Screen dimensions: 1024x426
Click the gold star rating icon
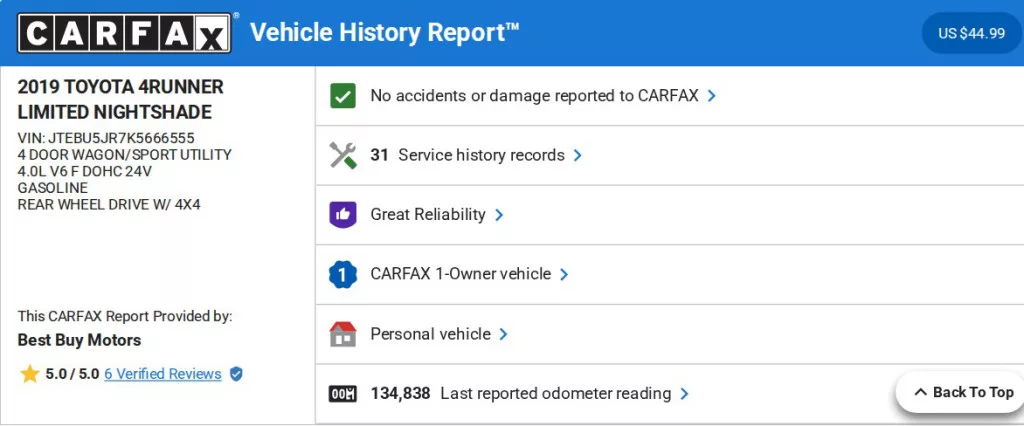[x=30, y=374]
